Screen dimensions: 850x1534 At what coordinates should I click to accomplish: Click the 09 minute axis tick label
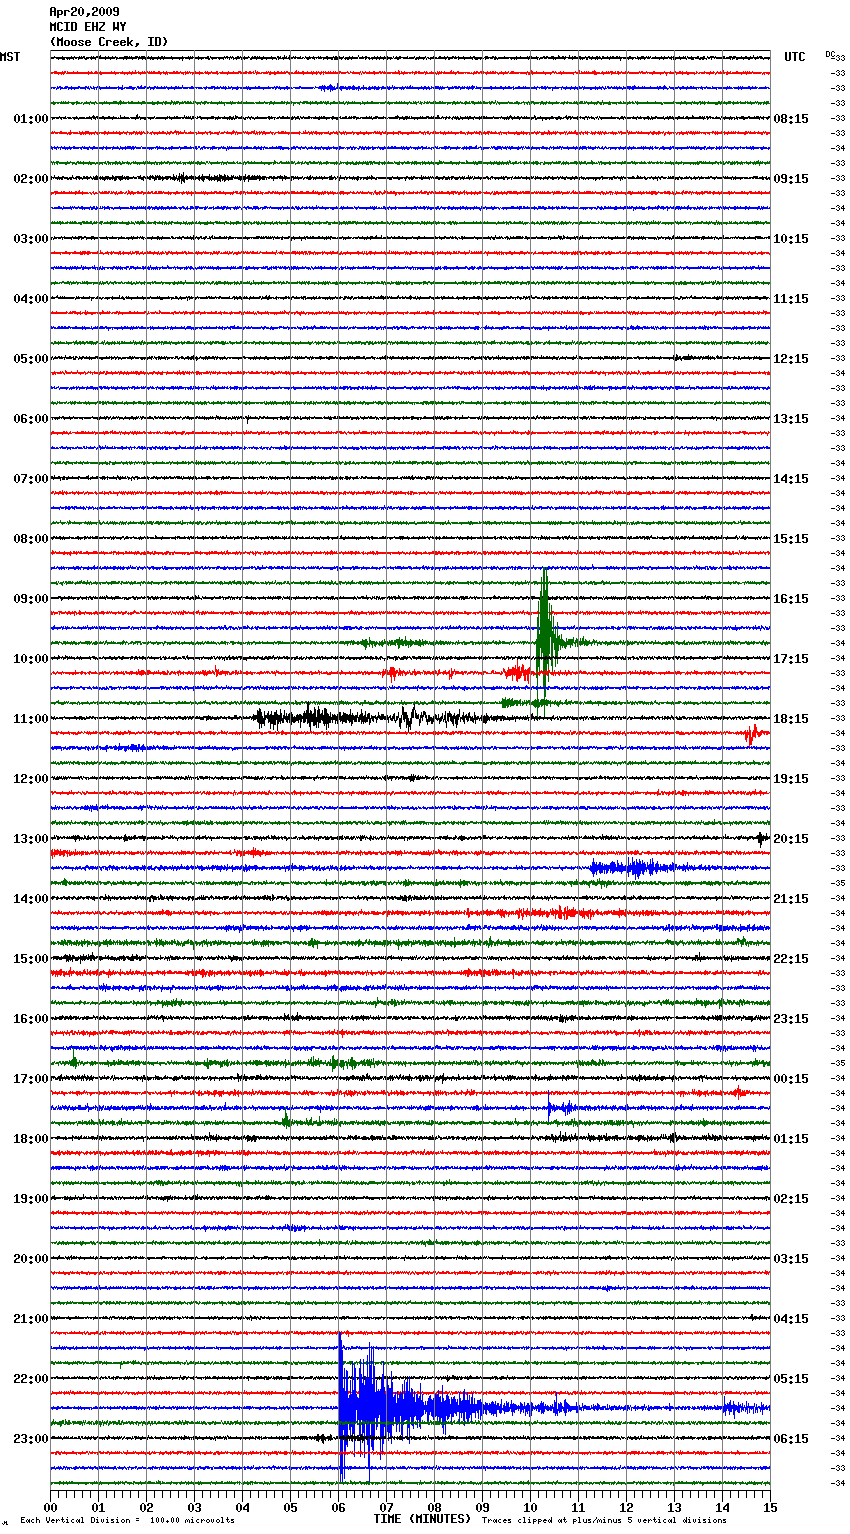pos(482,1508)
